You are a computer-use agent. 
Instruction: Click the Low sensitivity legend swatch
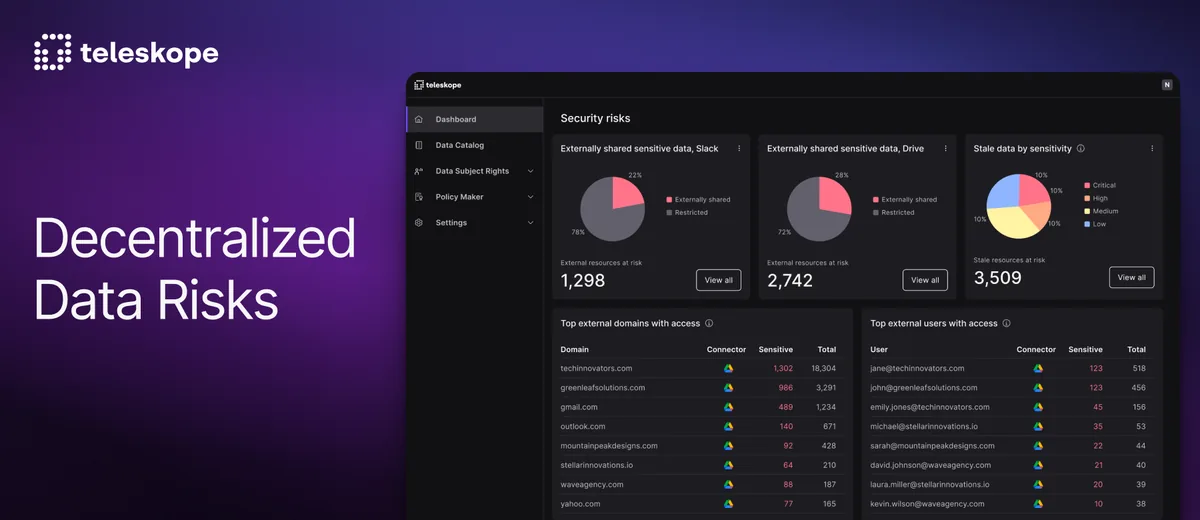click(x=1087, y=224)
